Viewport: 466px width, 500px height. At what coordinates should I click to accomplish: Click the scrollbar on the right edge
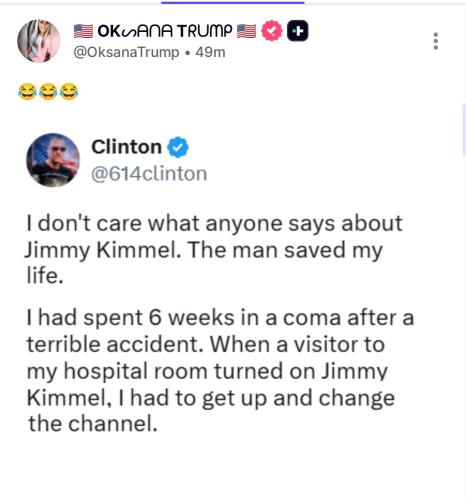pos(464,129)
